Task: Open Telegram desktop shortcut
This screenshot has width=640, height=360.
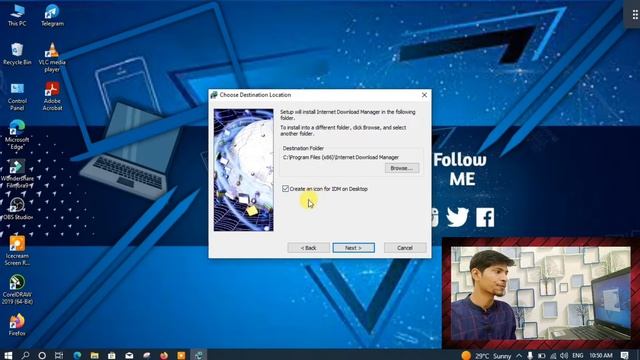Action: (x=52, y=15)
